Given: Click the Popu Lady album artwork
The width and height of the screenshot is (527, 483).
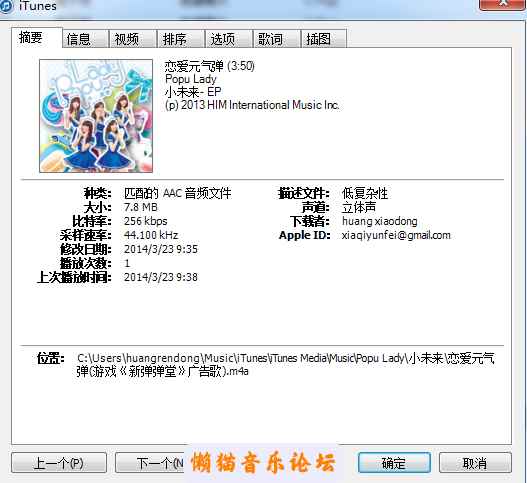Looking at the screenshot, I should coord(96,116).
